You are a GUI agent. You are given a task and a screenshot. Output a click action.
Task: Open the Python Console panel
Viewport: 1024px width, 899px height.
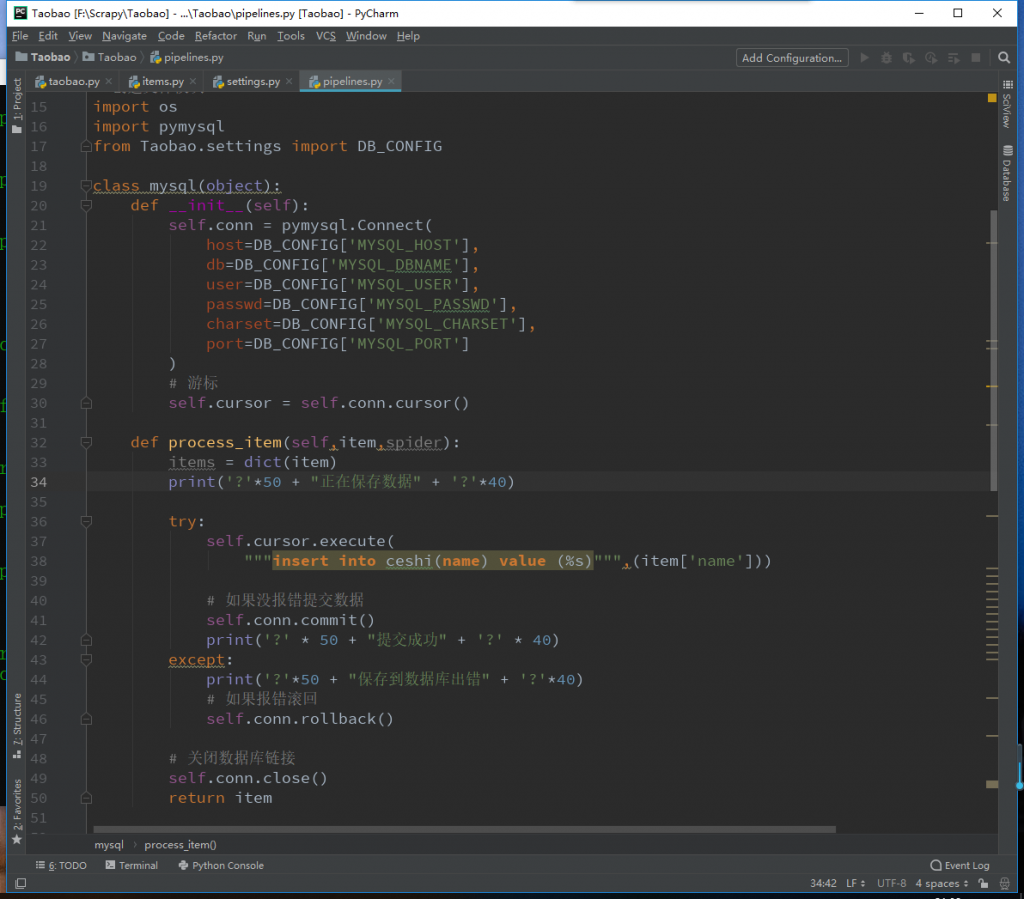(x=221, y=866)
